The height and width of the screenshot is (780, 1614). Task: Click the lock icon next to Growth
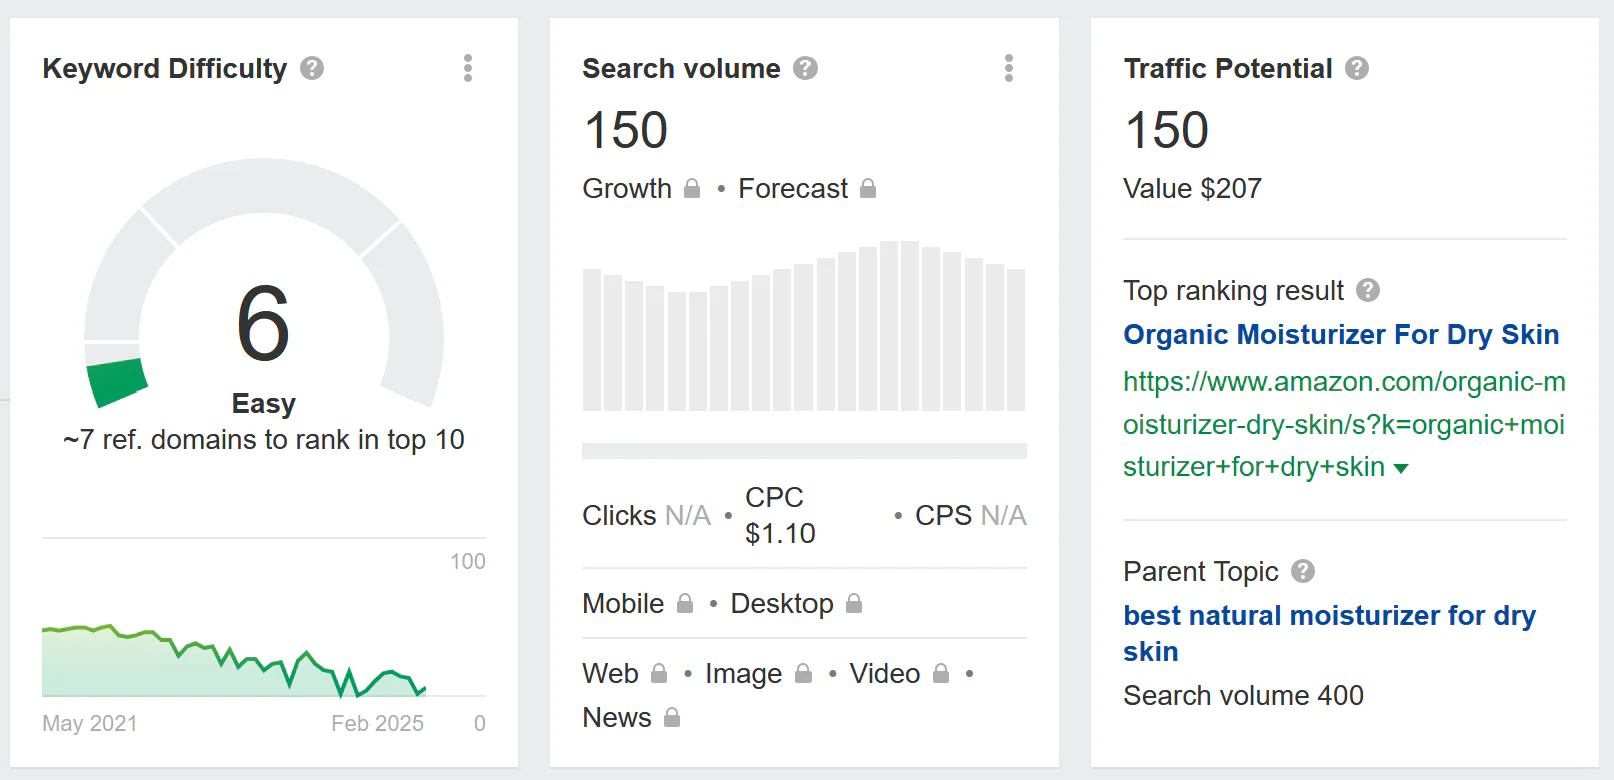[692, 188]
